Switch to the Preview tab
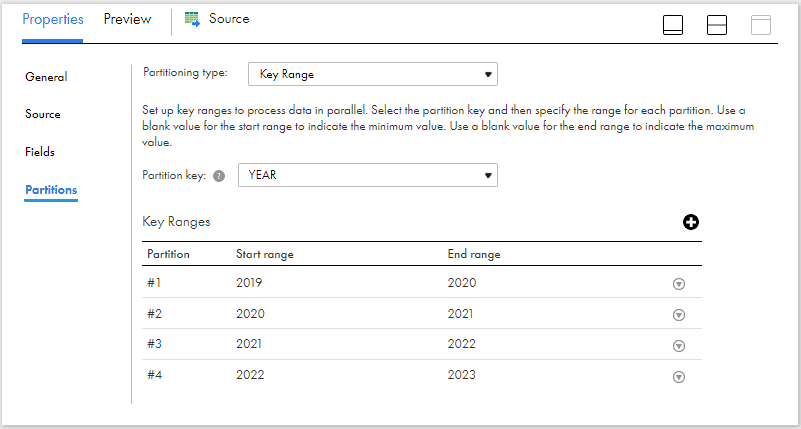This screenshot has width=801, height=429. (x=128, y=19)
